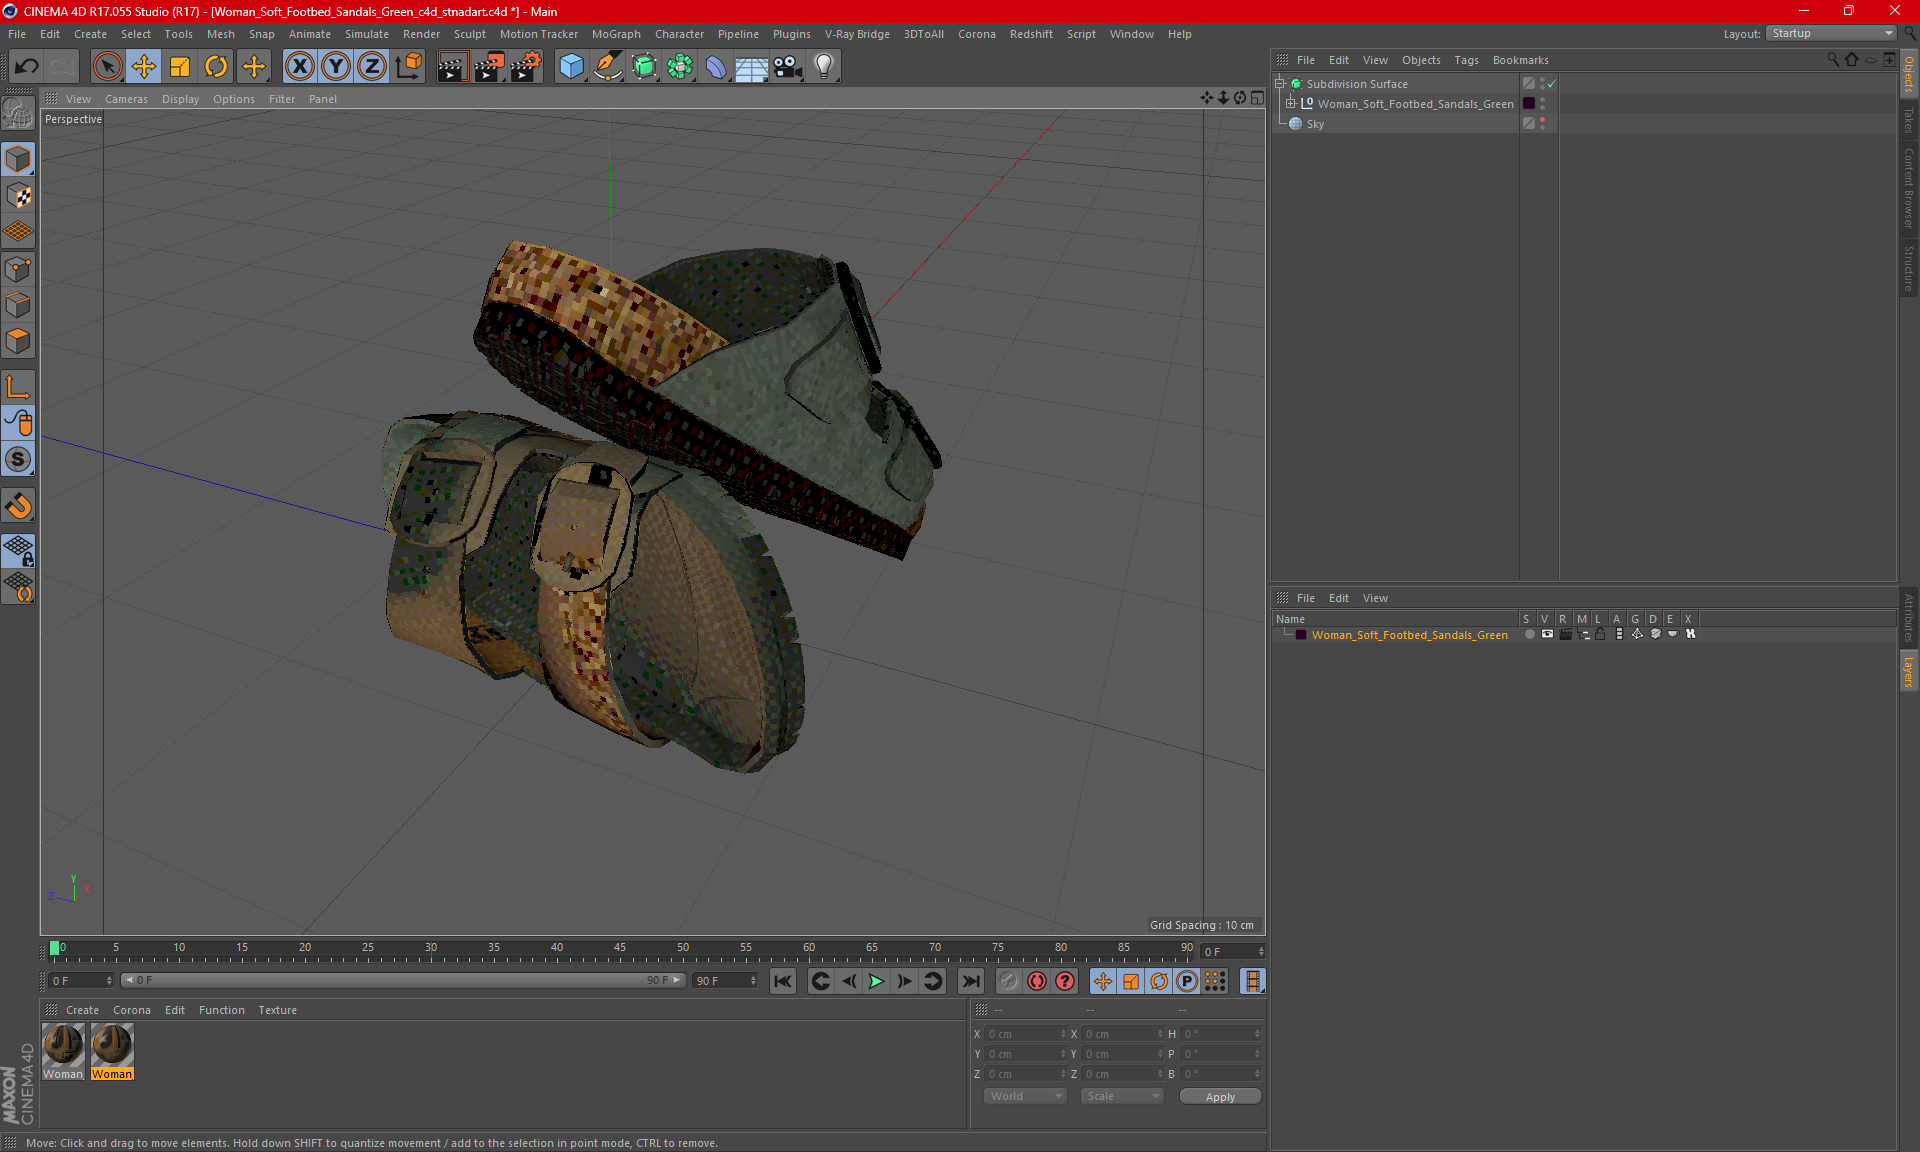Add a Cube primitive object
Viewport: 1920px width, 1152px height.
[571, 67]
